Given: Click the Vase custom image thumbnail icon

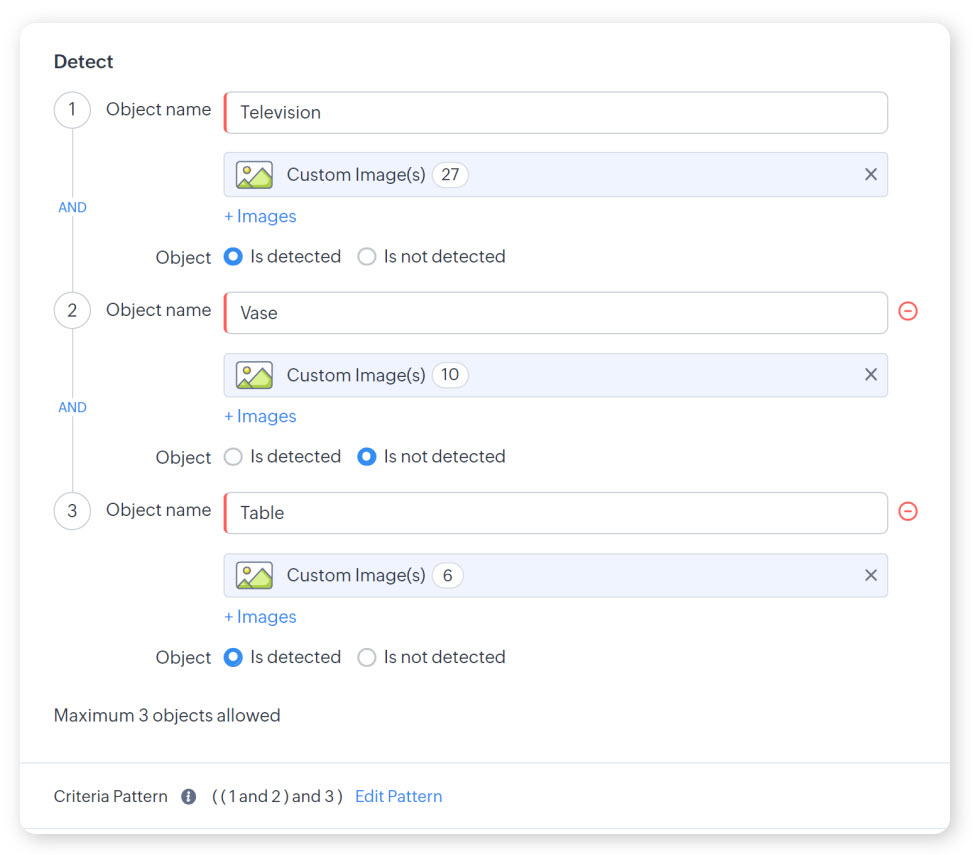Looking at the screenshot, I should pyautogui.click(x=254, y=375).
